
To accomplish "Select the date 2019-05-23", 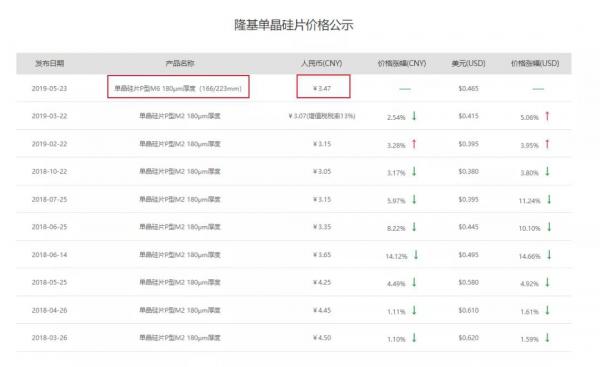I will point(49,88).
